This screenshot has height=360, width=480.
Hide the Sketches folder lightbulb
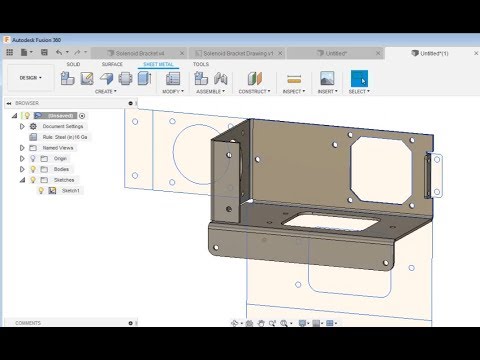(x=33, y=180)
